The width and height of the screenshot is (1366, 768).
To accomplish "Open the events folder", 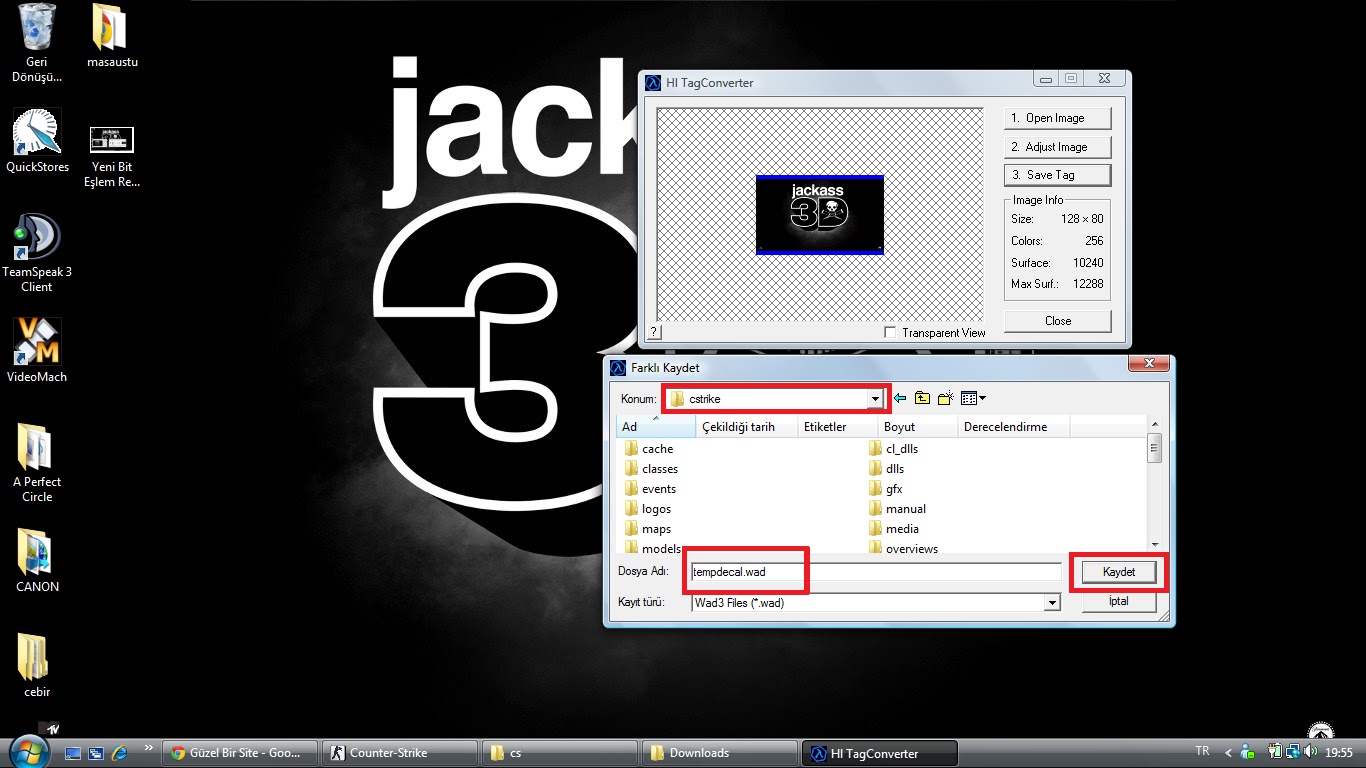I will tap(650, 489).
